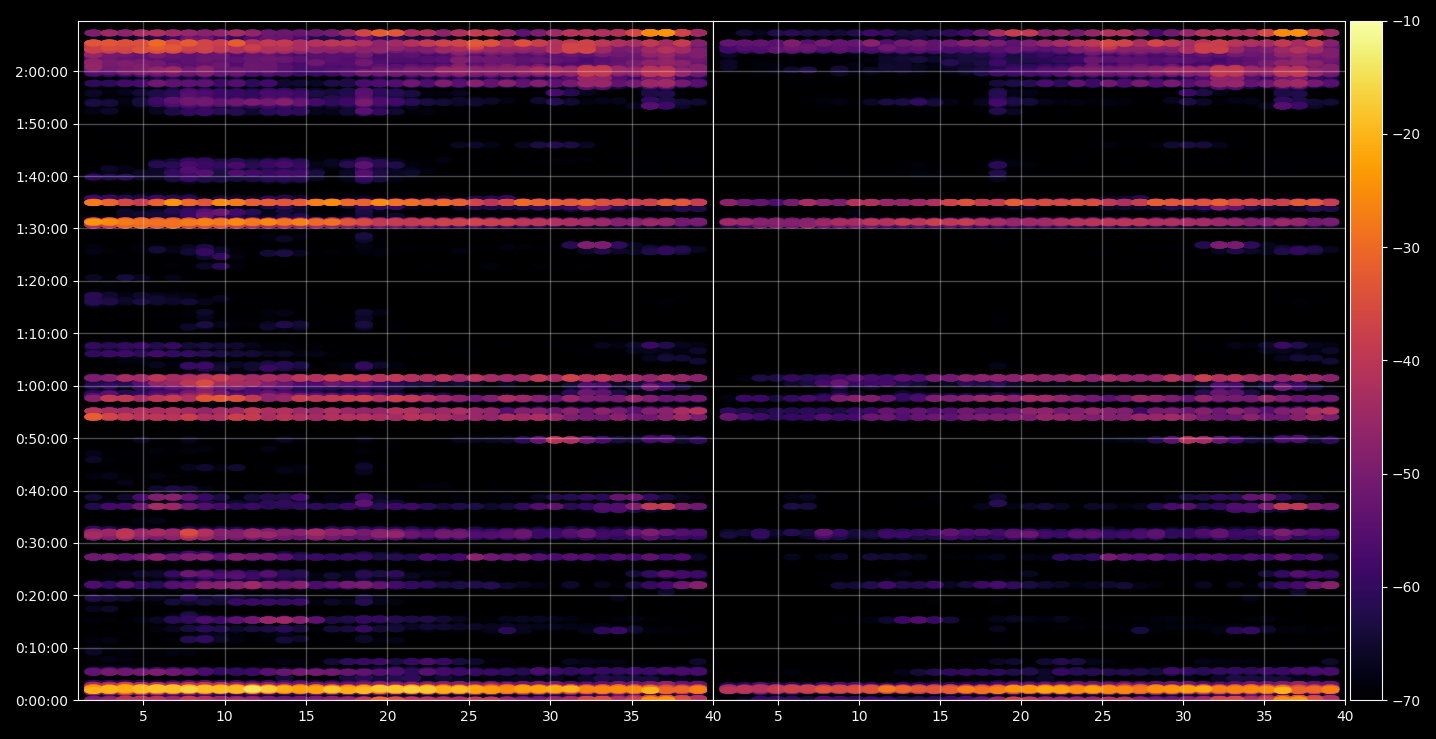Click the −70 colorbar tick label
1436x739 pixels.
[x=1406, y=701]
